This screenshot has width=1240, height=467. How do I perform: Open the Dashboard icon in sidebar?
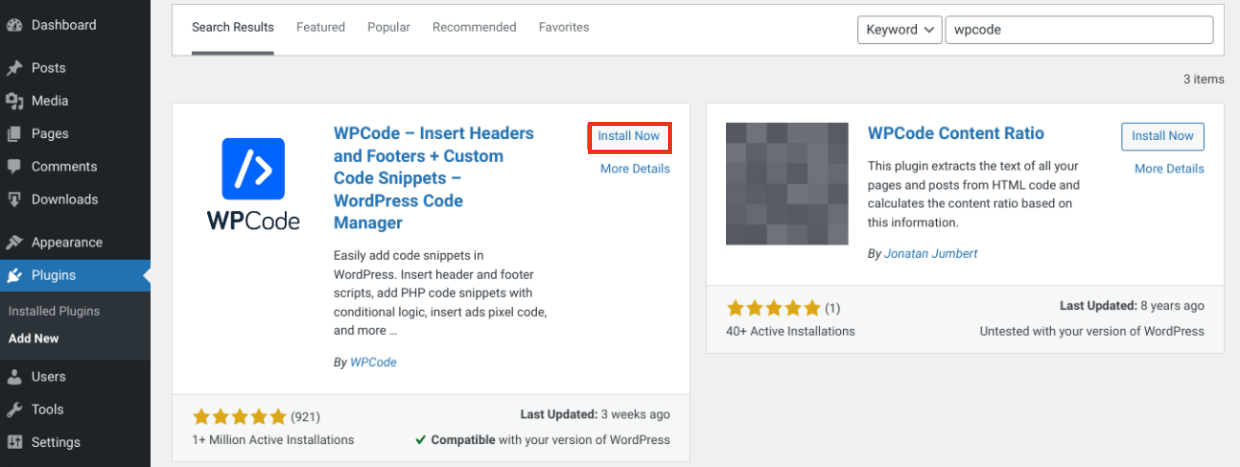[14, 25]
